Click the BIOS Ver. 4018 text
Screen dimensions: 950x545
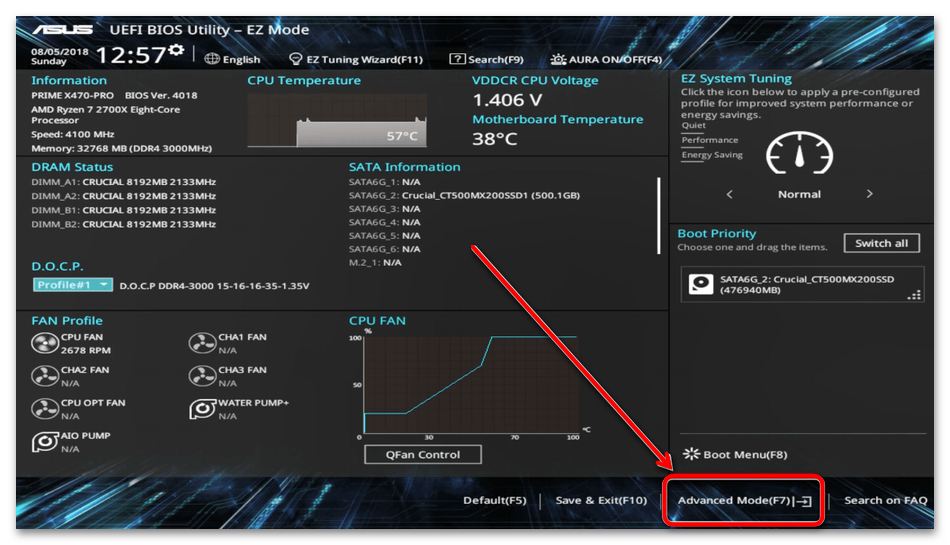(161, 95)
